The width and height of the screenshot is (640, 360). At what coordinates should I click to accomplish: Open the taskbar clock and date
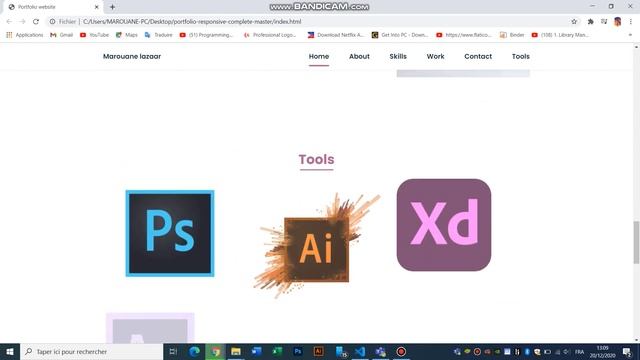click(x=602, y=351)
